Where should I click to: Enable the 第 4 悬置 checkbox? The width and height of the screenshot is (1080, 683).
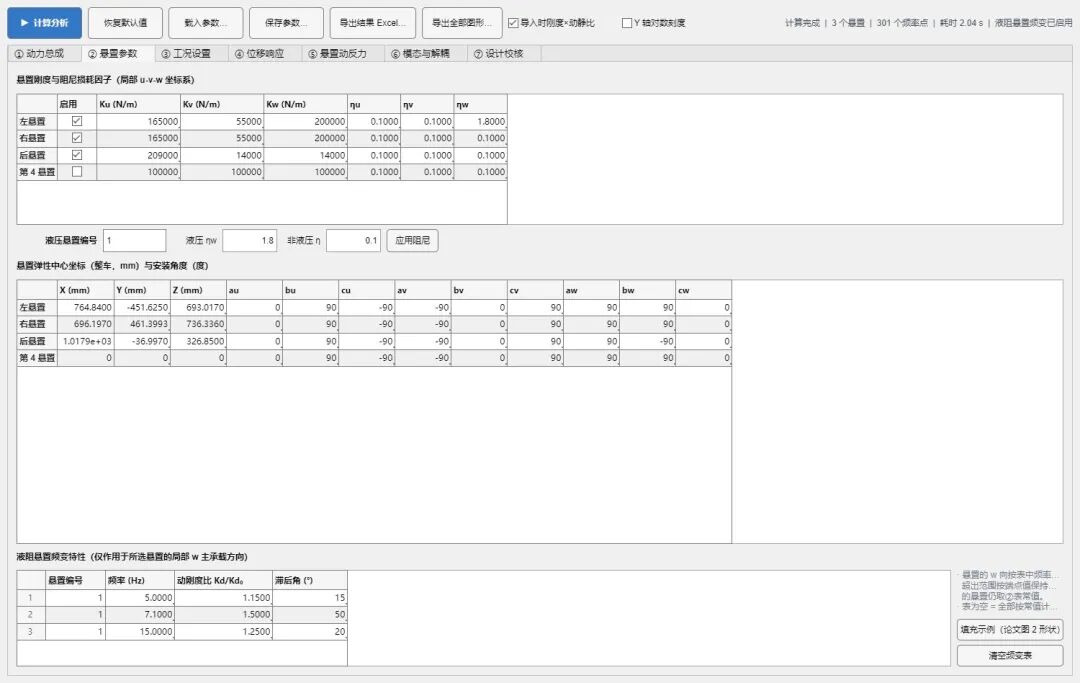coord(77,171)
